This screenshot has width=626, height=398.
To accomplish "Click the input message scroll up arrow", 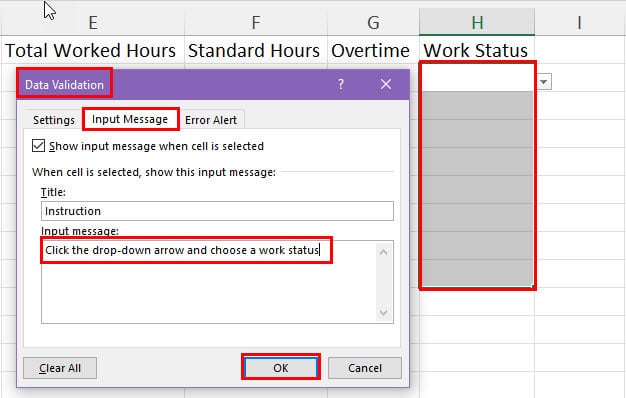I will point(383,252).
